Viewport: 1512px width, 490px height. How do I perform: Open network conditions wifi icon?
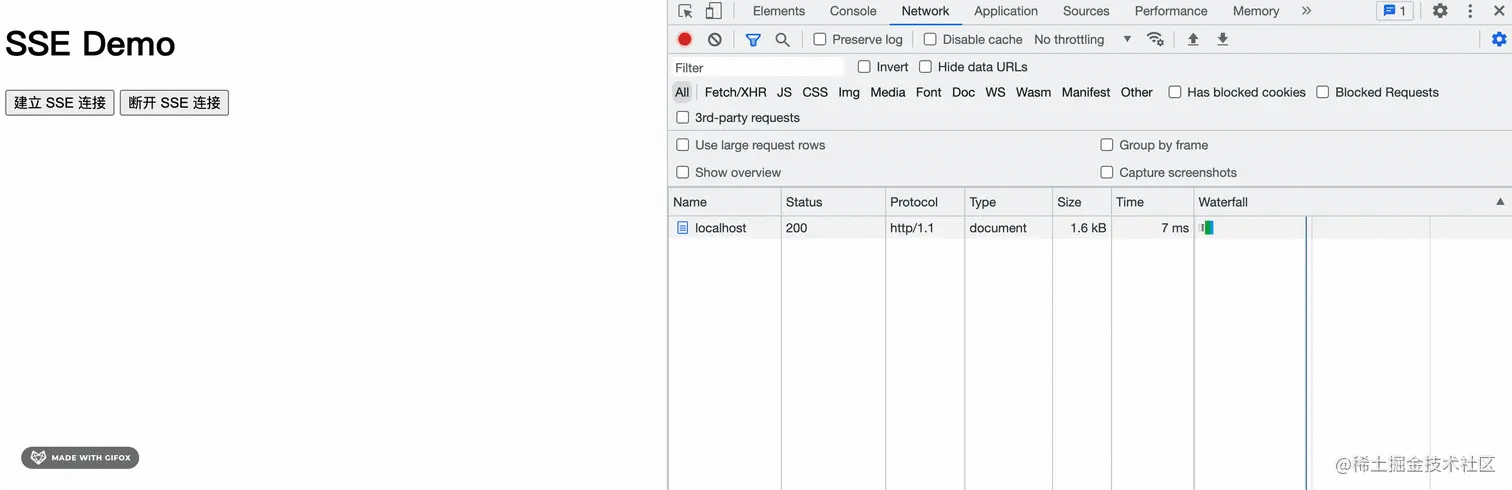click(x=1155, y=39)
